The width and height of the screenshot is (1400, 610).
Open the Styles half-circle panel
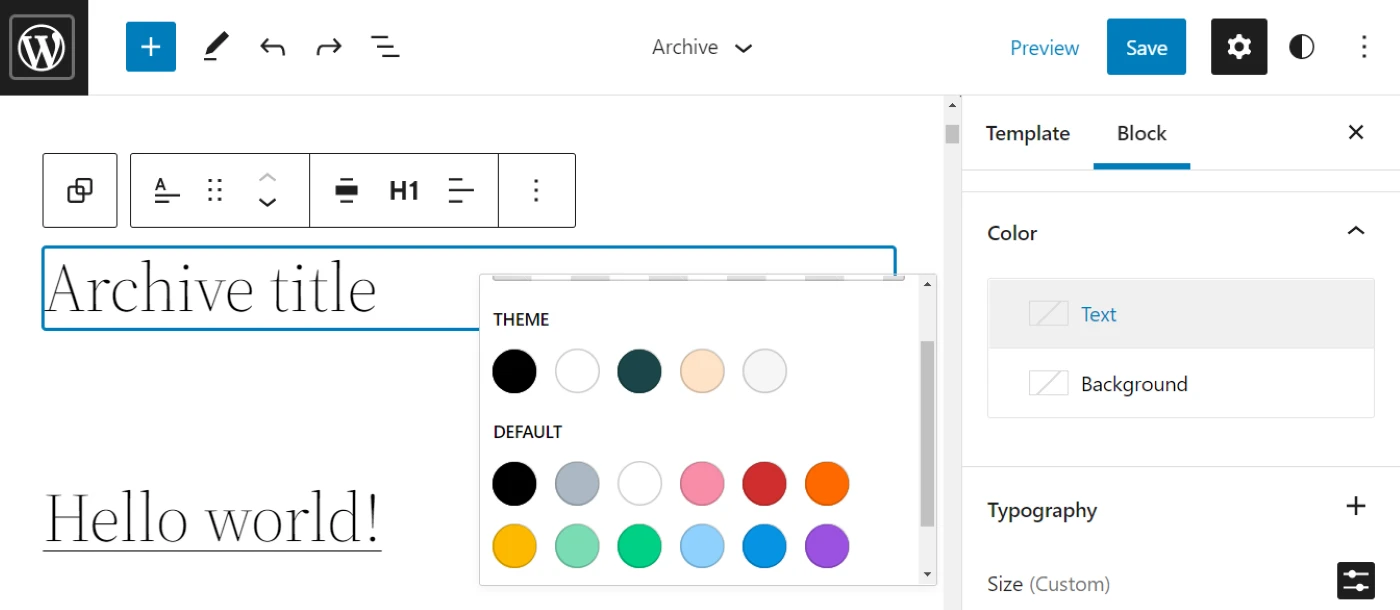[x=1301, y=47]
